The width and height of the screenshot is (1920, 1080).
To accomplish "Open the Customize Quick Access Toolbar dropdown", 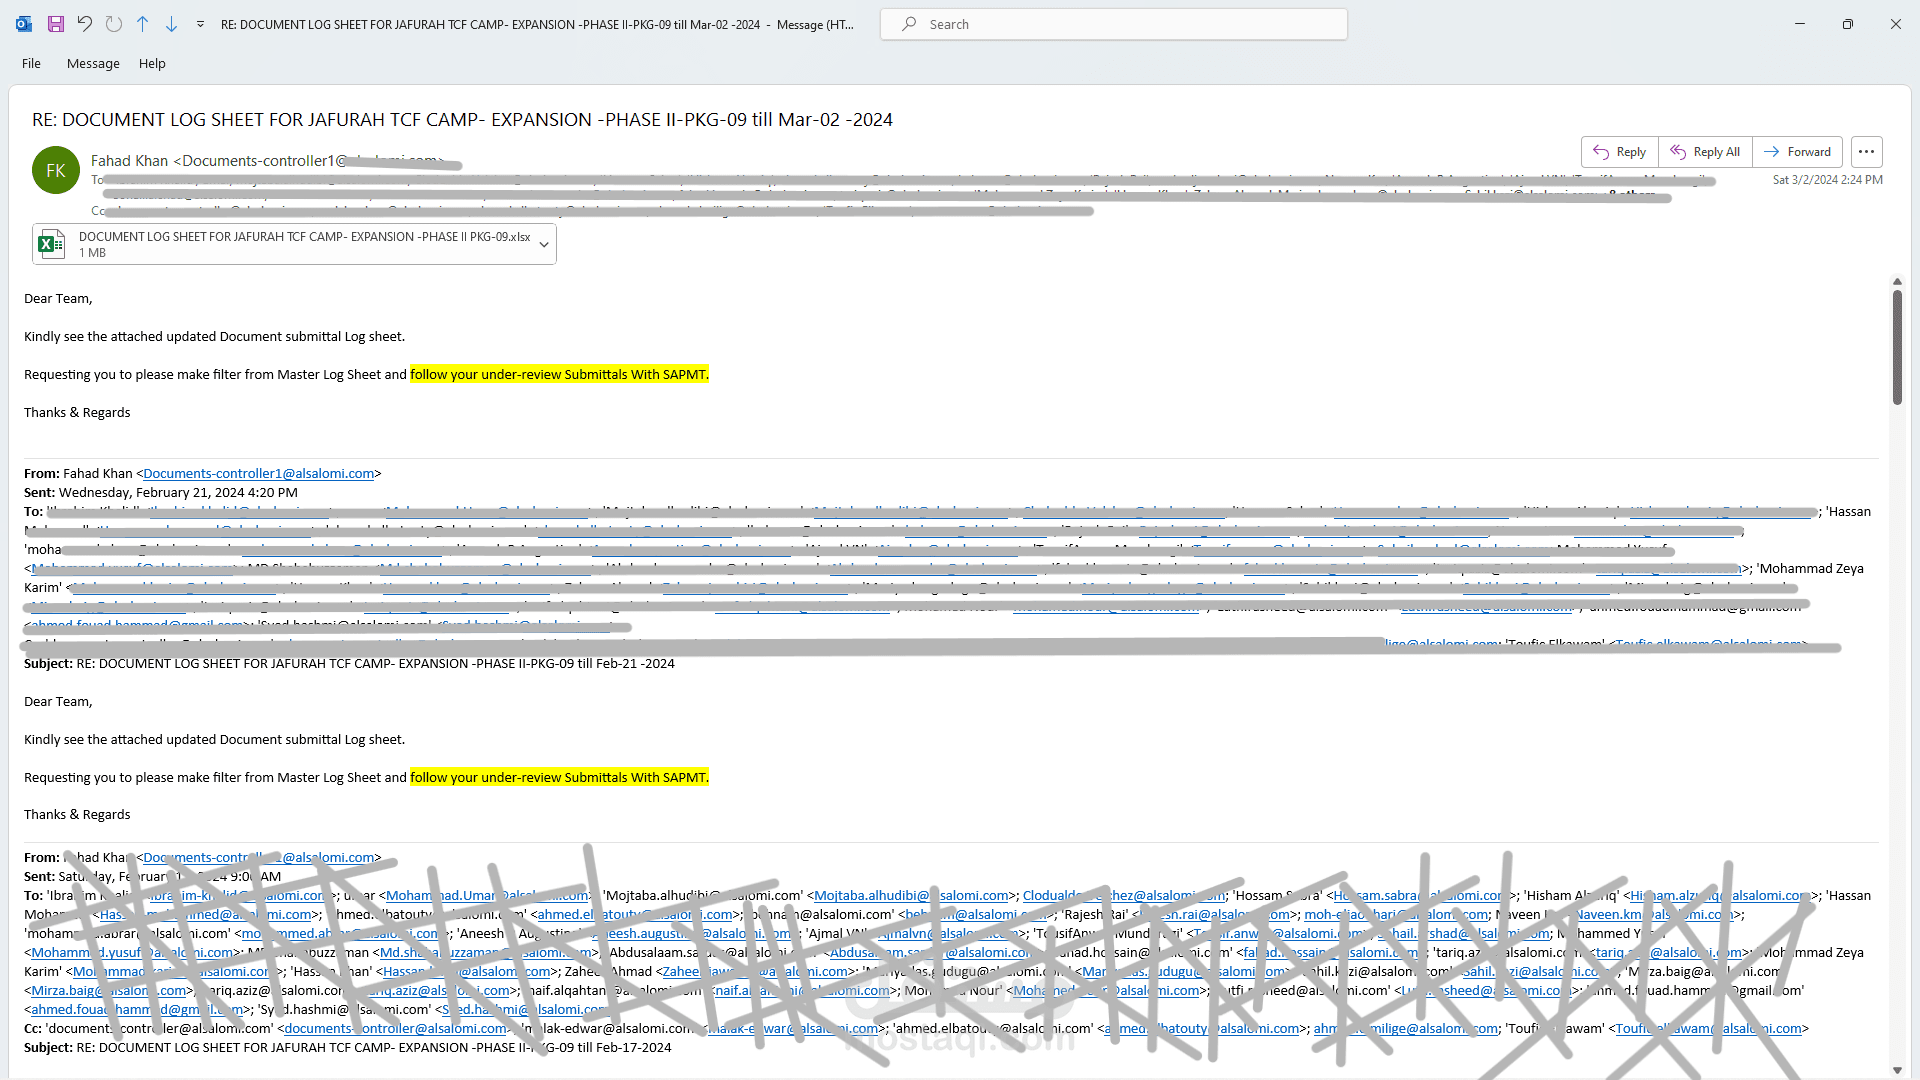I will coord(200,24).
